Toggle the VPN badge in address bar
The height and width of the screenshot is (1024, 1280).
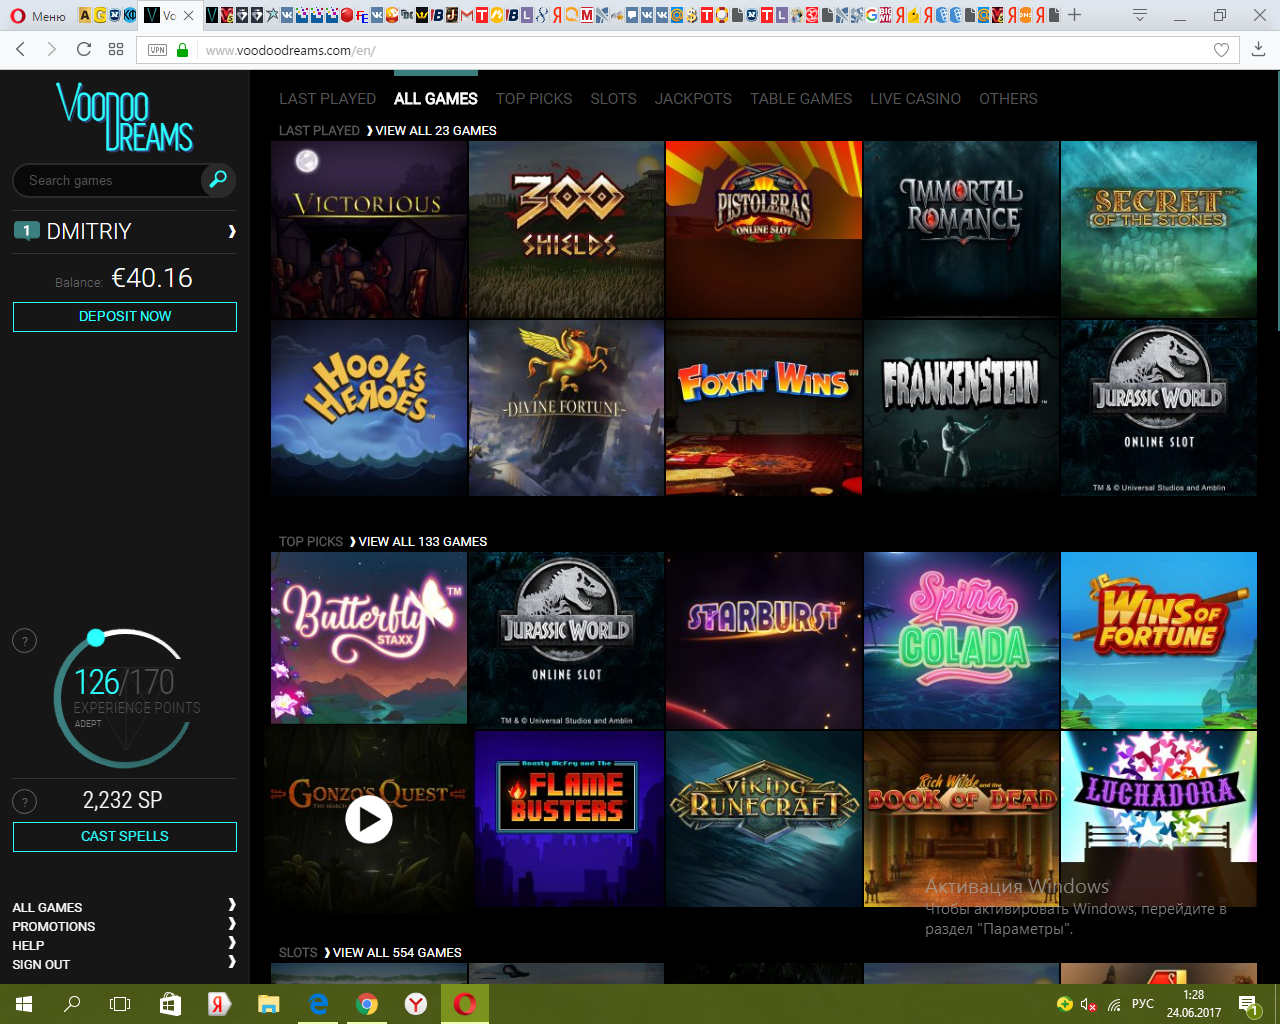(x=157, y=50)
